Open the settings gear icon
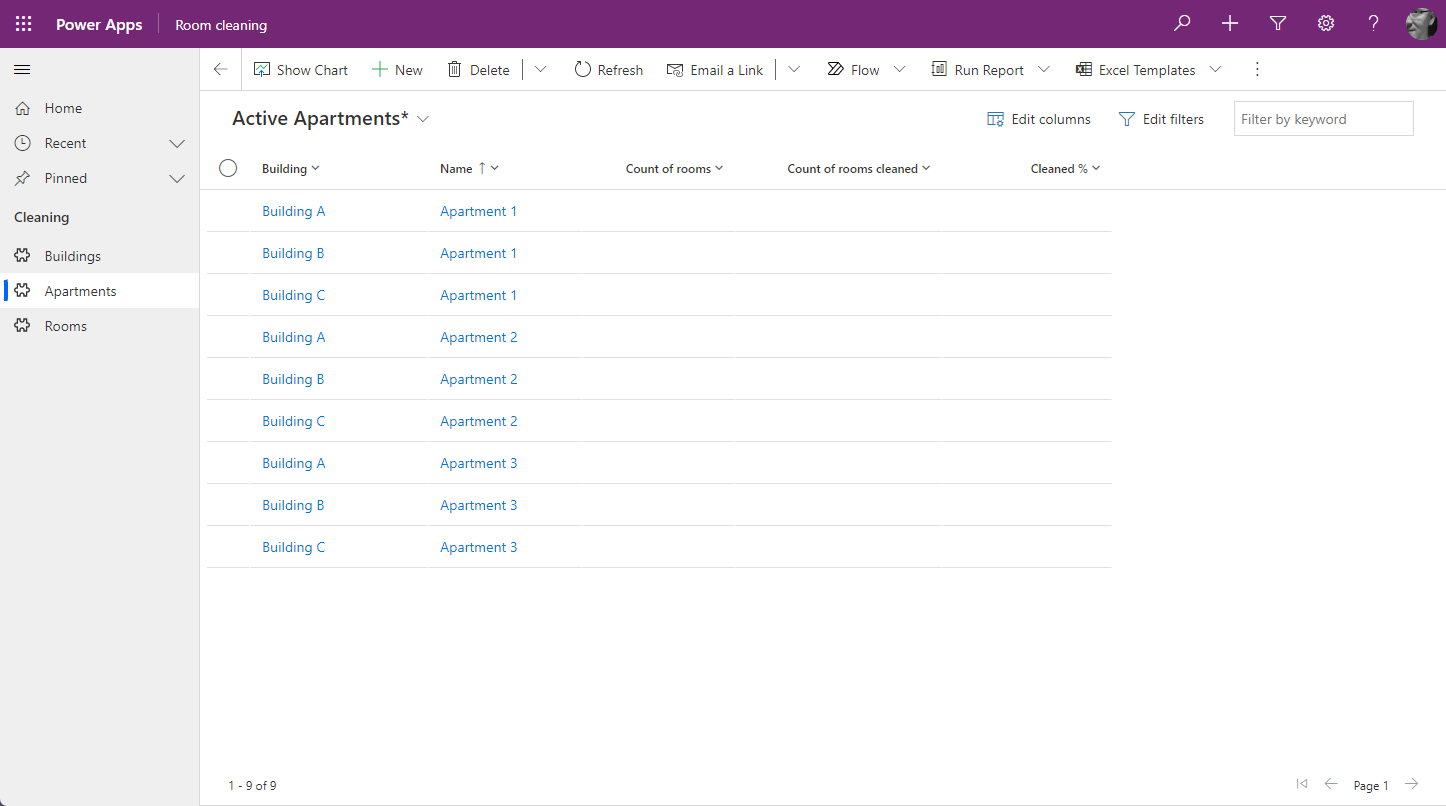Screen dimensions: 1446x806 click(x=1325, y=24)
